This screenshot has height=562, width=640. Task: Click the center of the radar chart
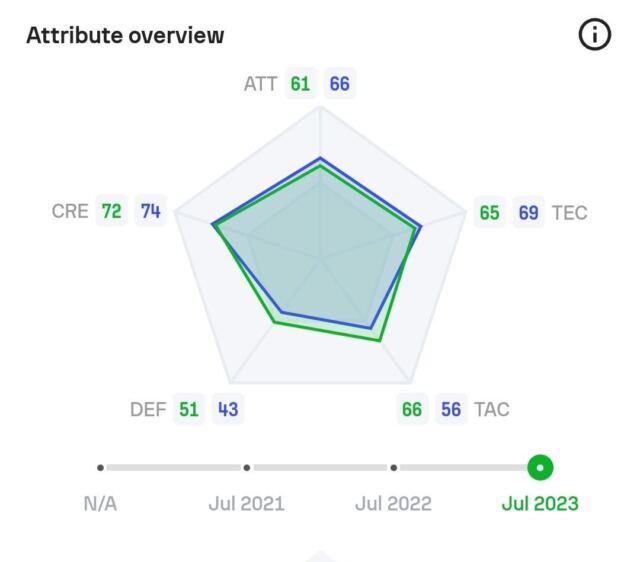point(320,258)
